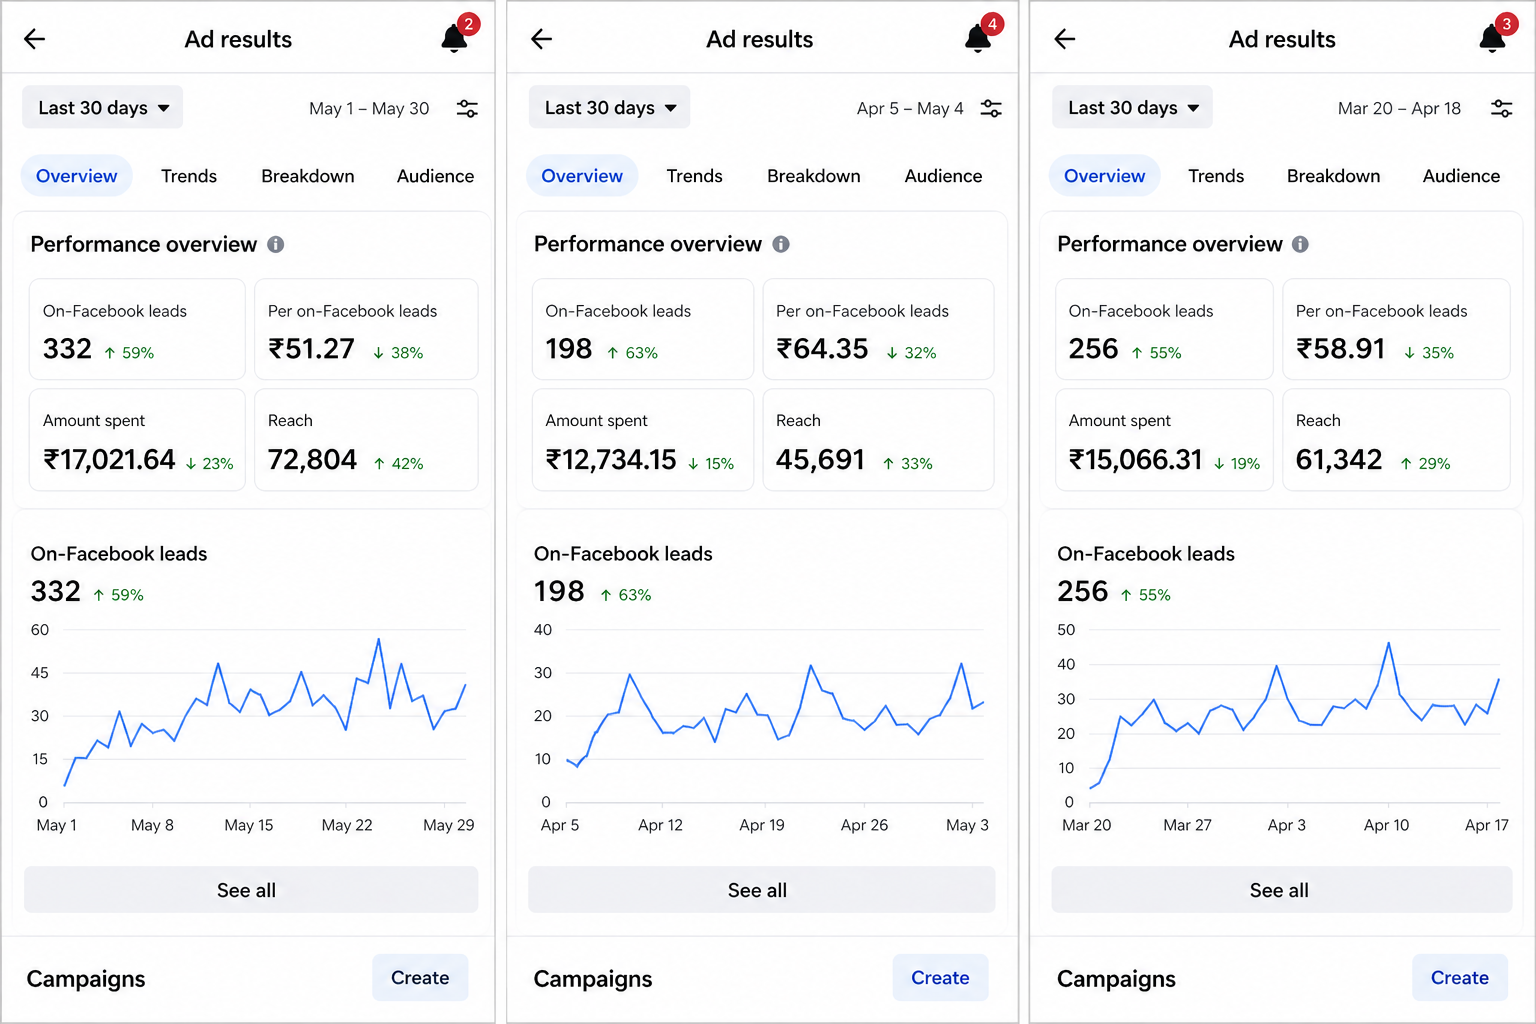1536x1024 pixels.
Task: Select Overview tab in May 1 – May 30 panel
Action: [77, 176]
